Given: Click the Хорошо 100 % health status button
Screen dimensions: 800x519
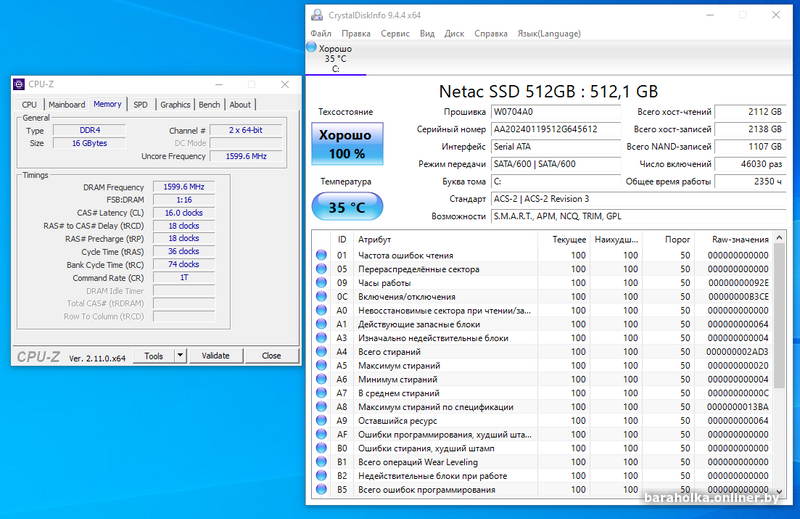Looking at the screenshot, I should point(347,144).
